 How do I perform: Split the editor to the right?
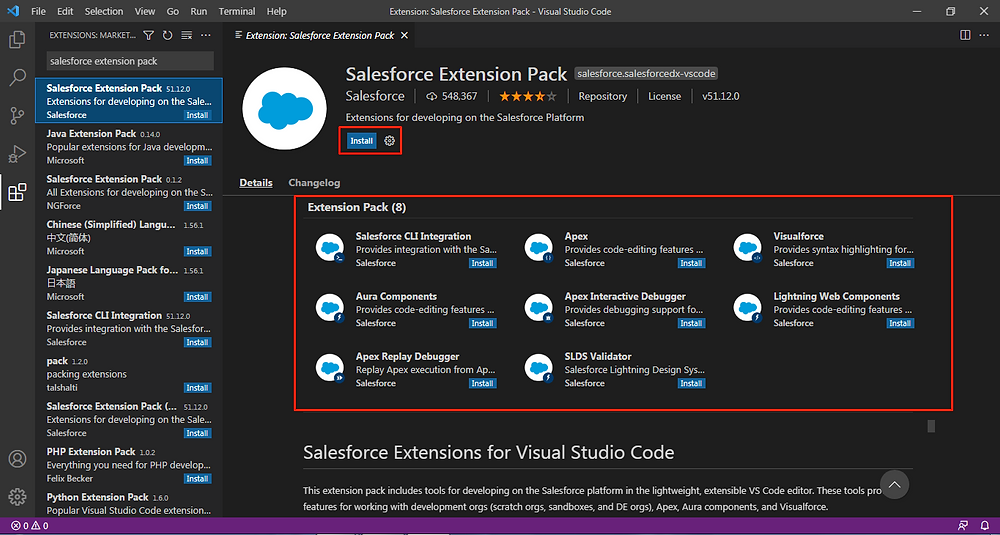pos(965,35)
